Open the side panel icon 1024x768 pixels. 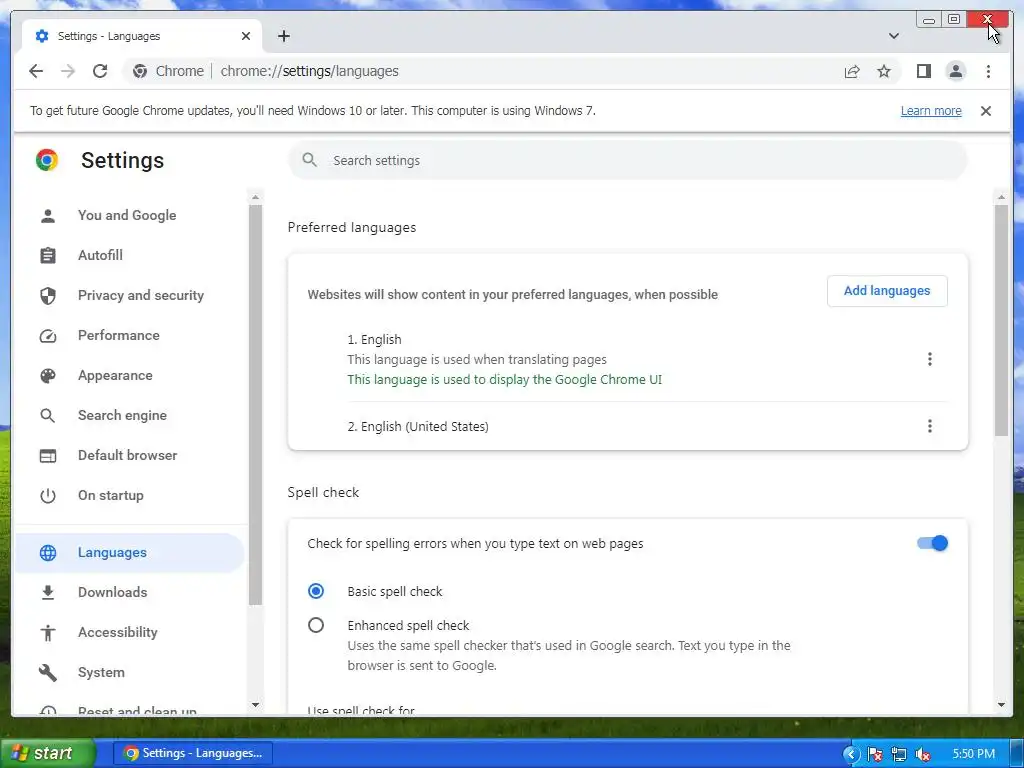(923, 71)
